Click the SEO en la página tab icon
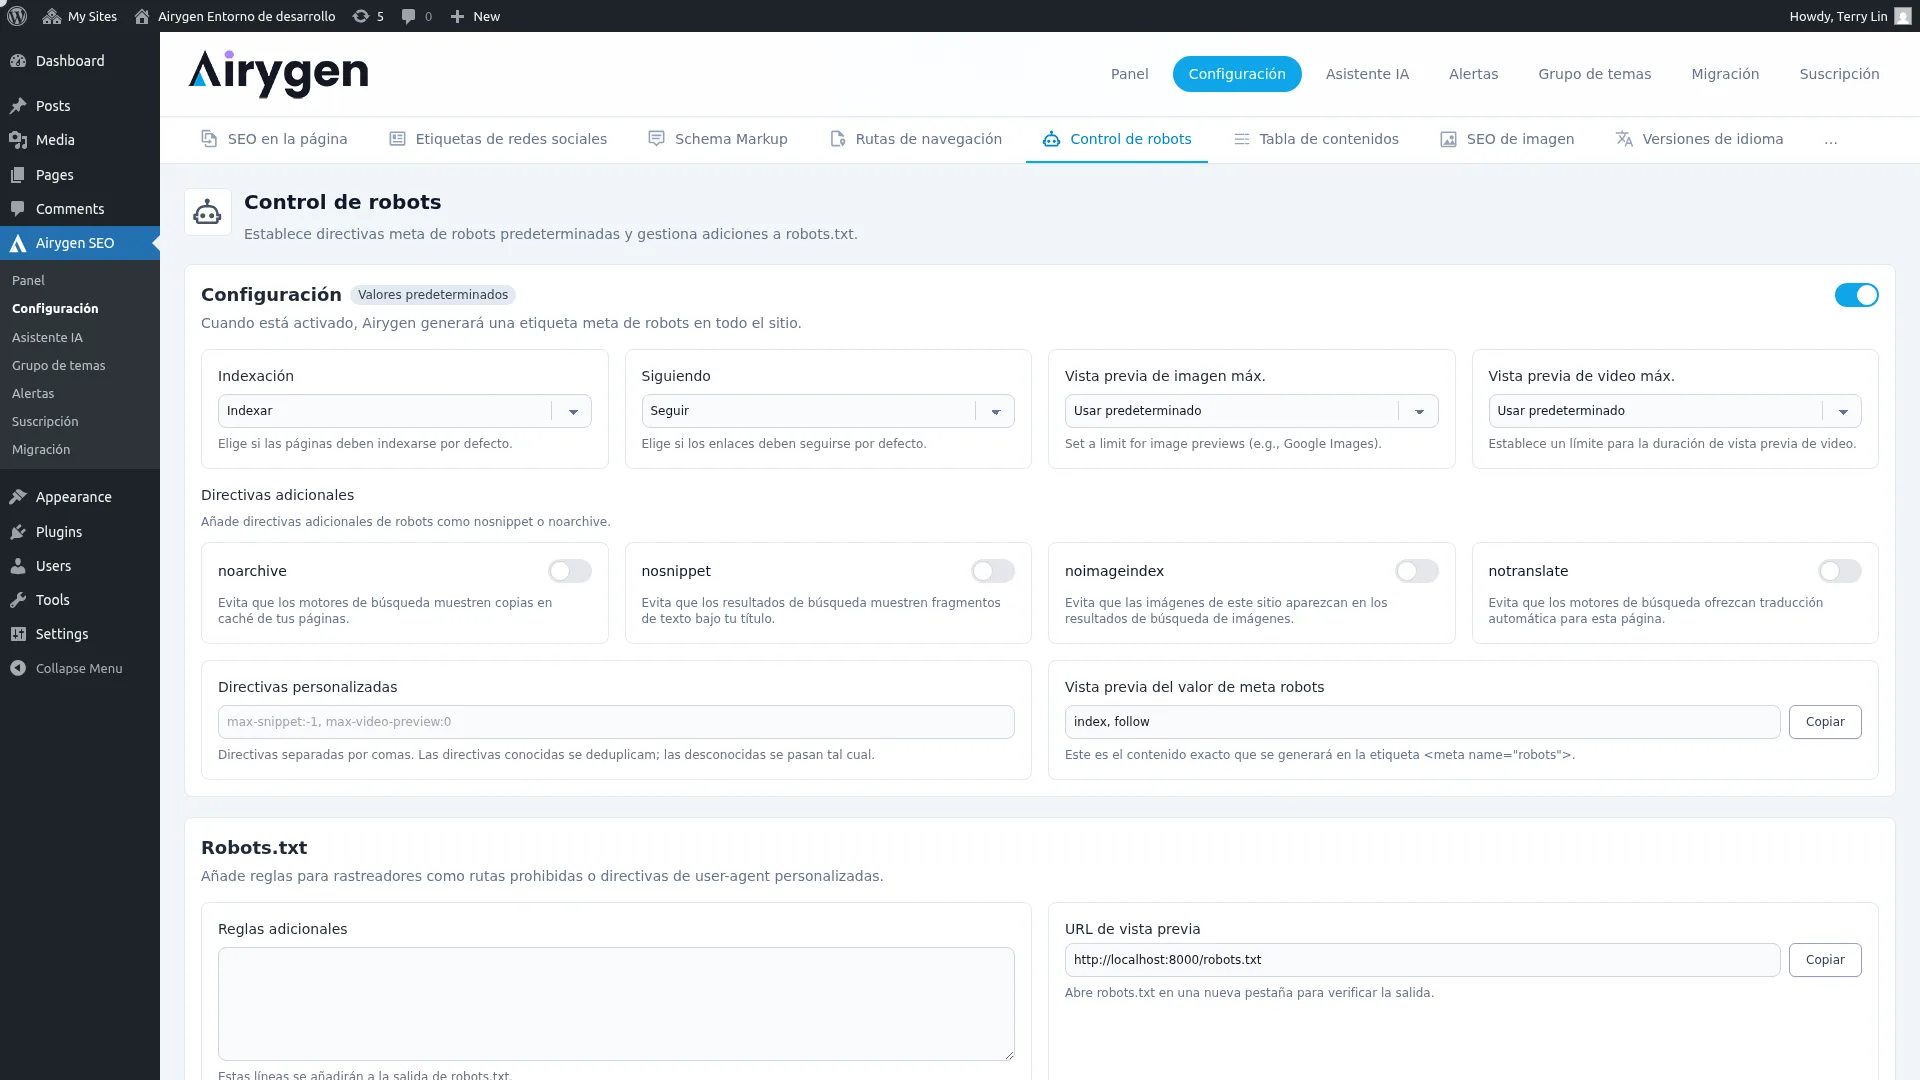The height and width of the screenshot is (1080, 1920). pos(209,139)
